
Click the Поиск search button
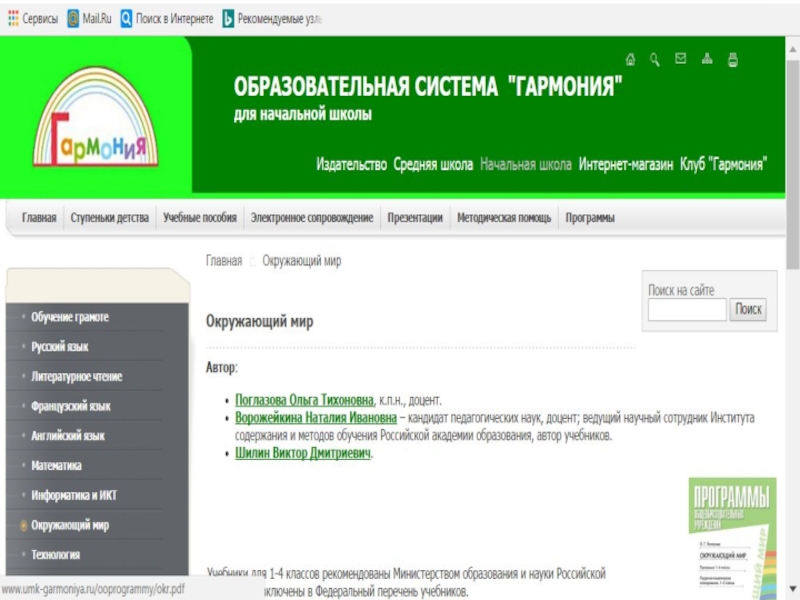point(748,310)
